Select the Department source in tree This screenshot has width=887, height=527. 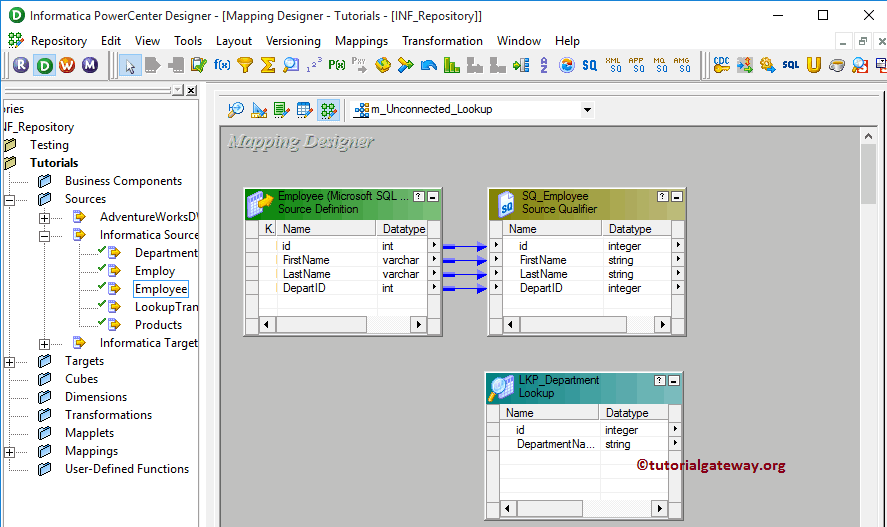[x=166, y=253]
